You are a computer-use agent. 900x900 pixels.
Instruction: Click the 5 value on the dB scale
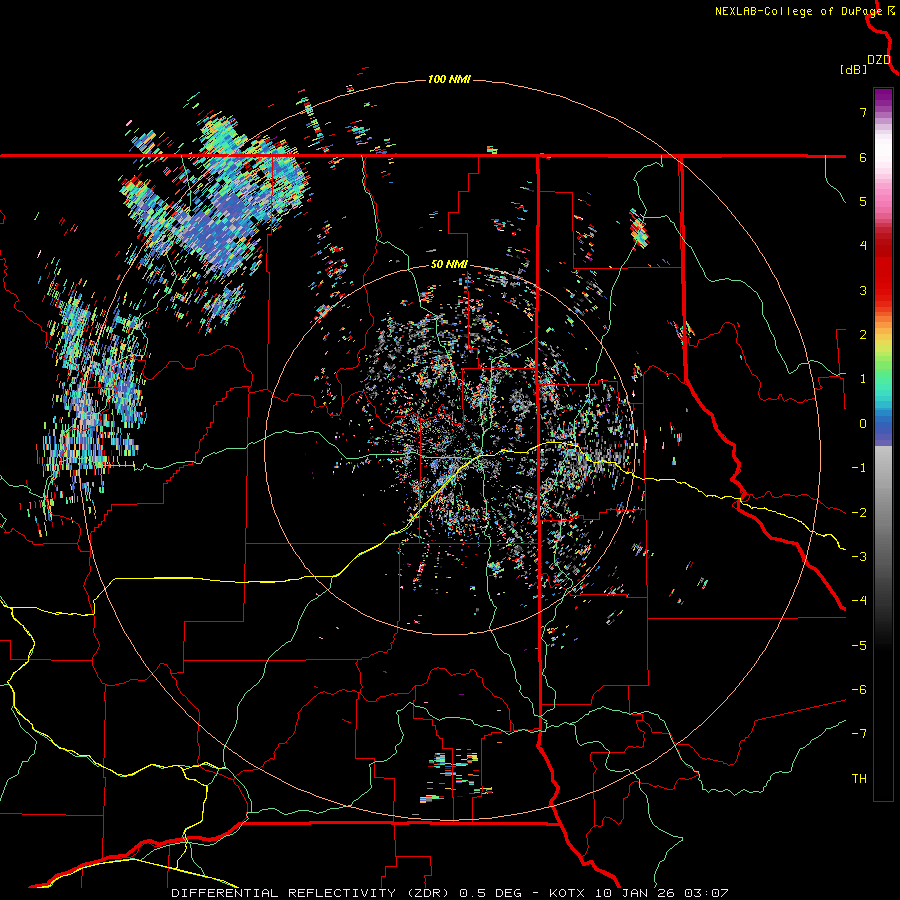coord(863,201)
